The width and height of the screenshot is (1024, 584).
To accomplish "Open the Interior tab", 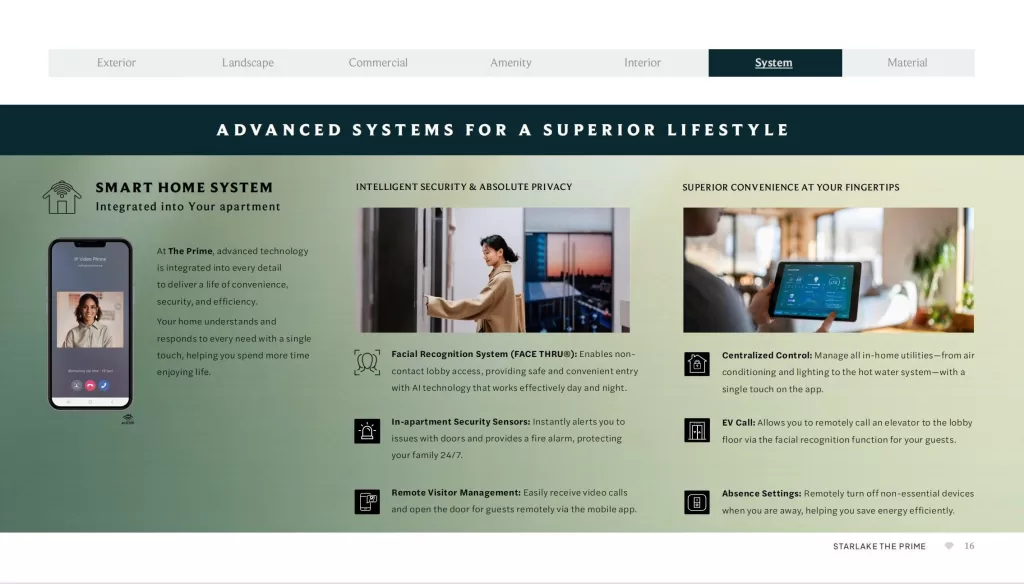I will pos(642,63).
